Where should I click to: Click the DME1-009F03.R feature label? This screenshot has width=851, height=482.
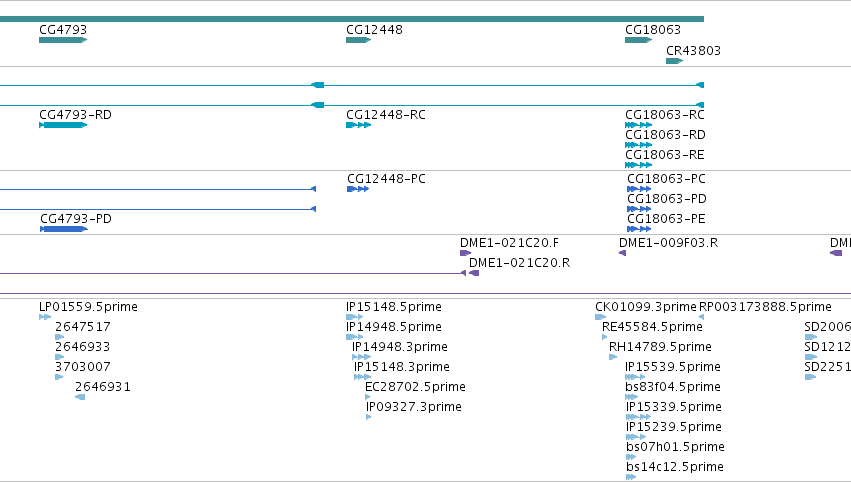click(x=669, y=243)
